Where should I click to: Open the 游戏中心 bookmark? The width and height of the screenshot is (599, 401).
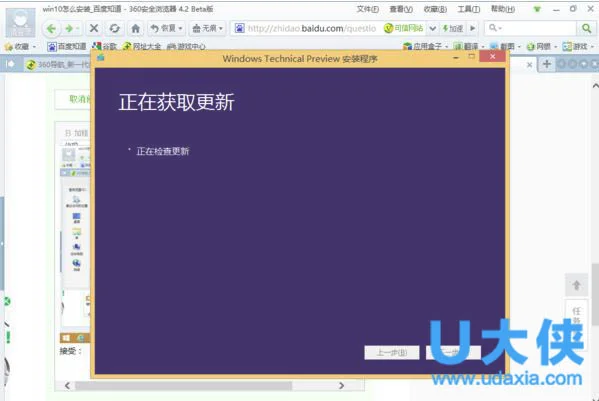tap(186, 47)
